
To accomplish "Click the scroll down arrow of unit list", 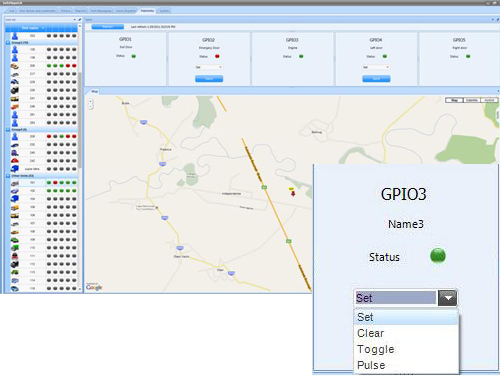I will tap(80, 290).
